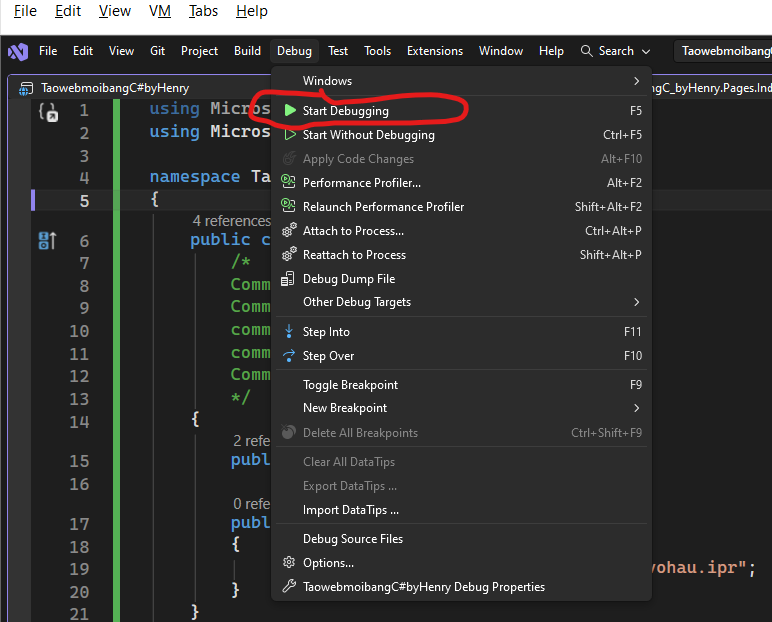This screenshot has width=772, height=622.
Task: Select Import DataTips menu entry
Action: 351,510
